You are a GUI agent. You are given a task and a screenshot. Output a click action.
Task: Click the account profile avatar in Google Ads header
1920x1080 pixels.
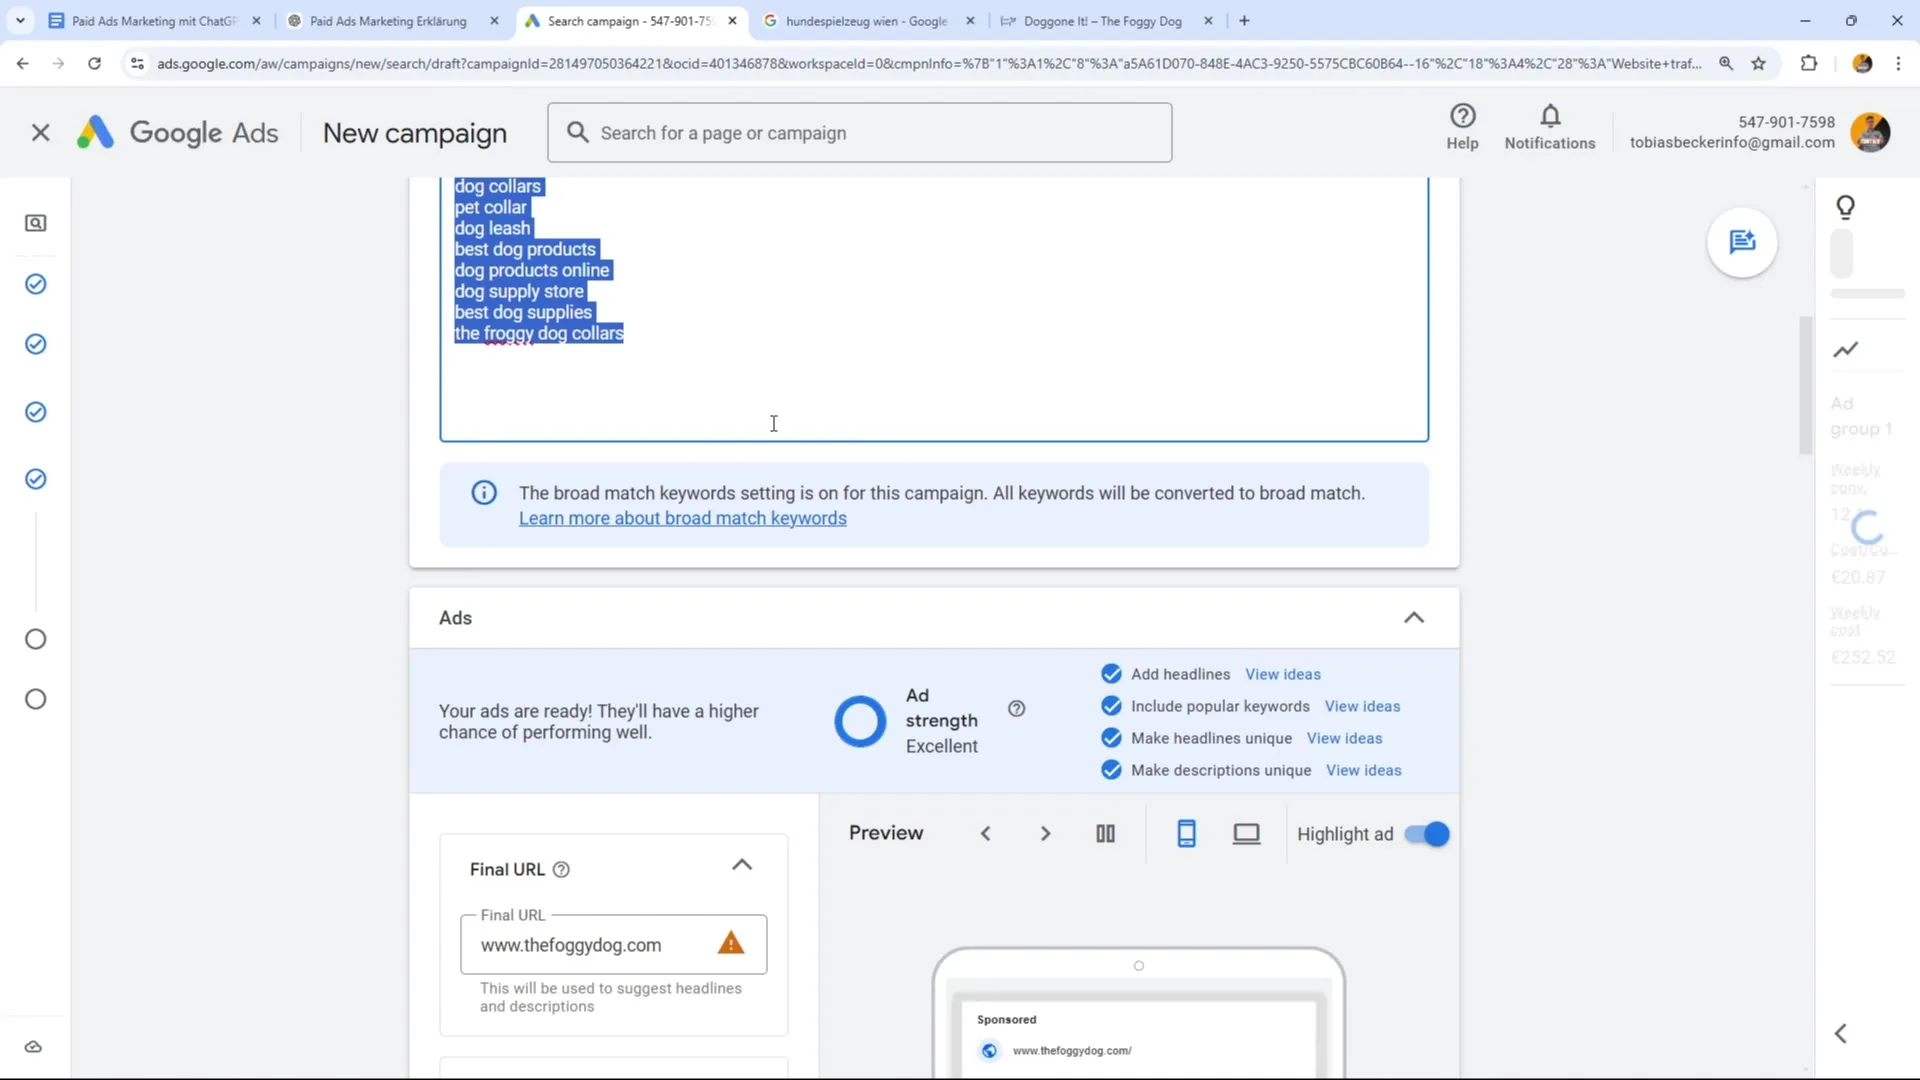(1869, 132)
